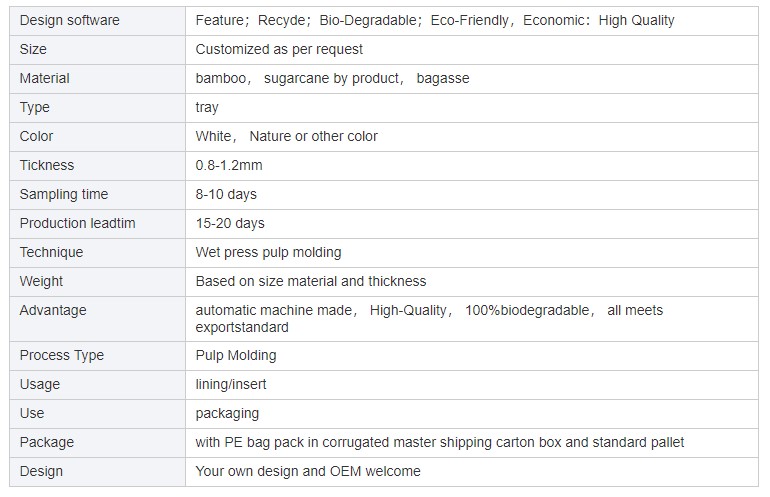Click the 'tray' value cell
The height and width of the screenshot is (497, 770).
point(207,107)
